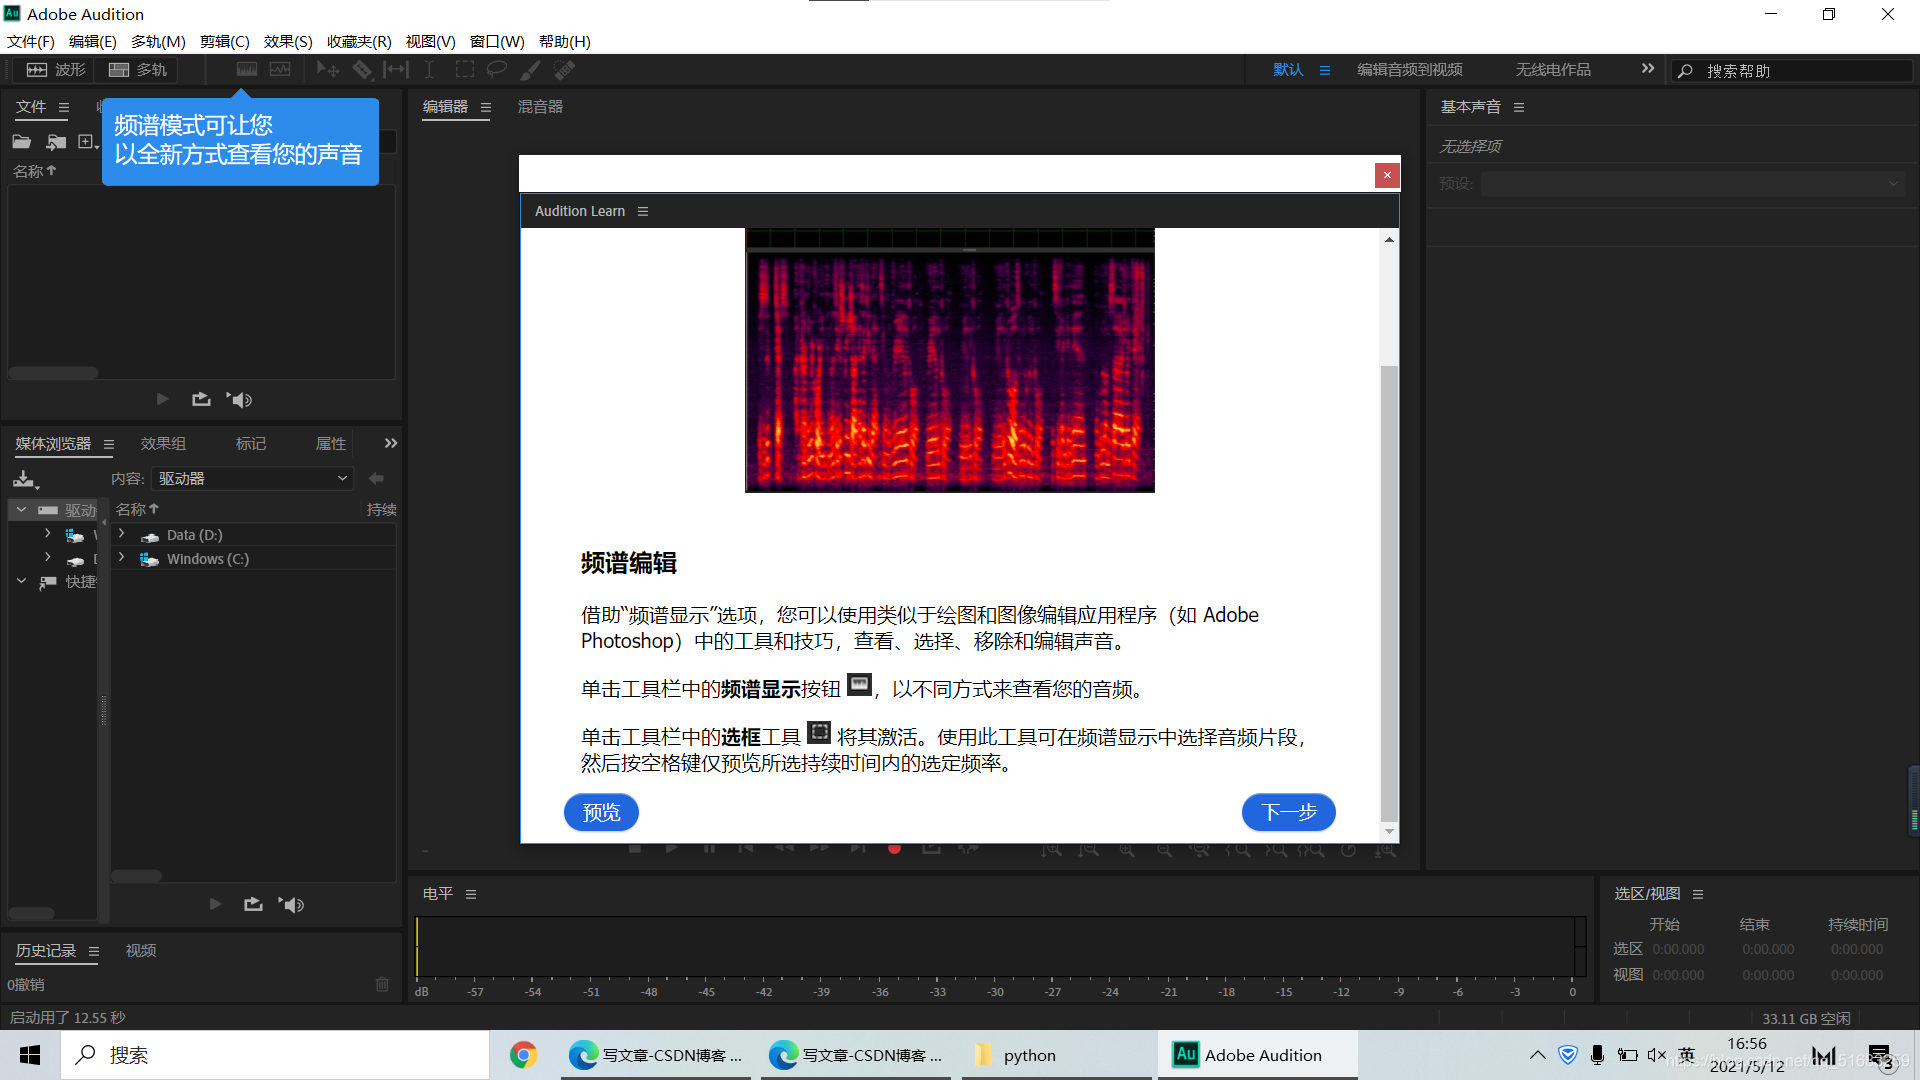
Task: Toggle the spectral frequency display button
Action: pyautogui.click(x=247, y=70)
